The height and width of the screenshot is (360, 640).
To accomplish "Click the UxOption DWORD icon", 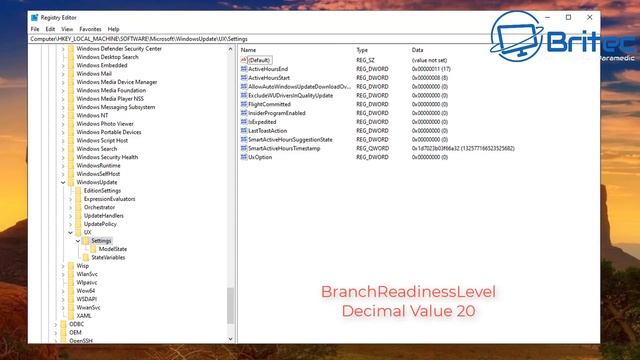I will [x=244, y=157].
